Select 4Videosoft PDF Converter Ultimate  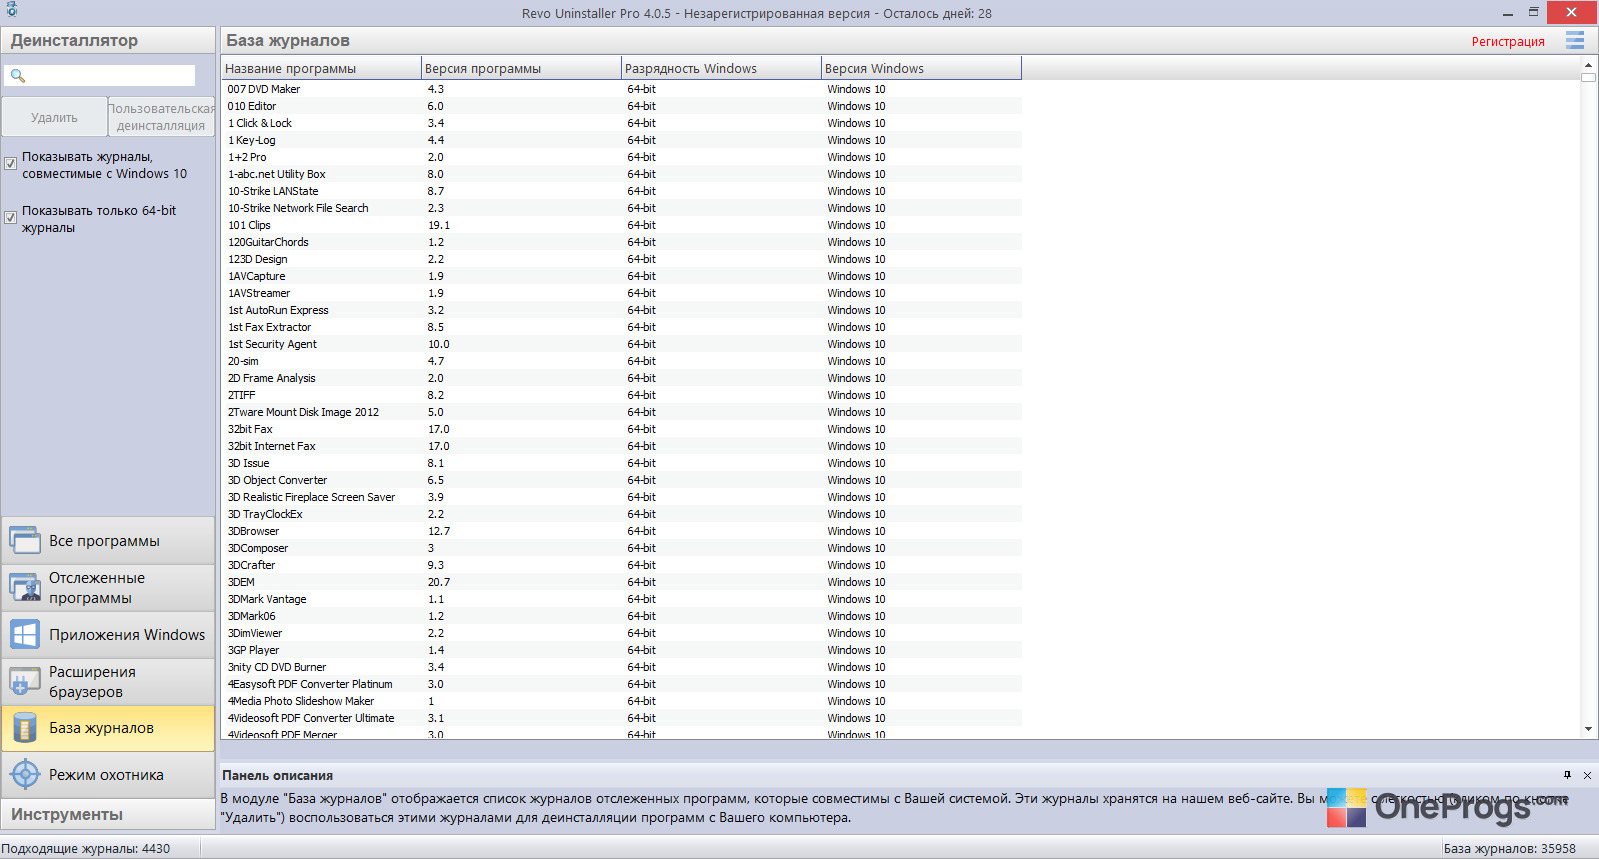point(621,718)
